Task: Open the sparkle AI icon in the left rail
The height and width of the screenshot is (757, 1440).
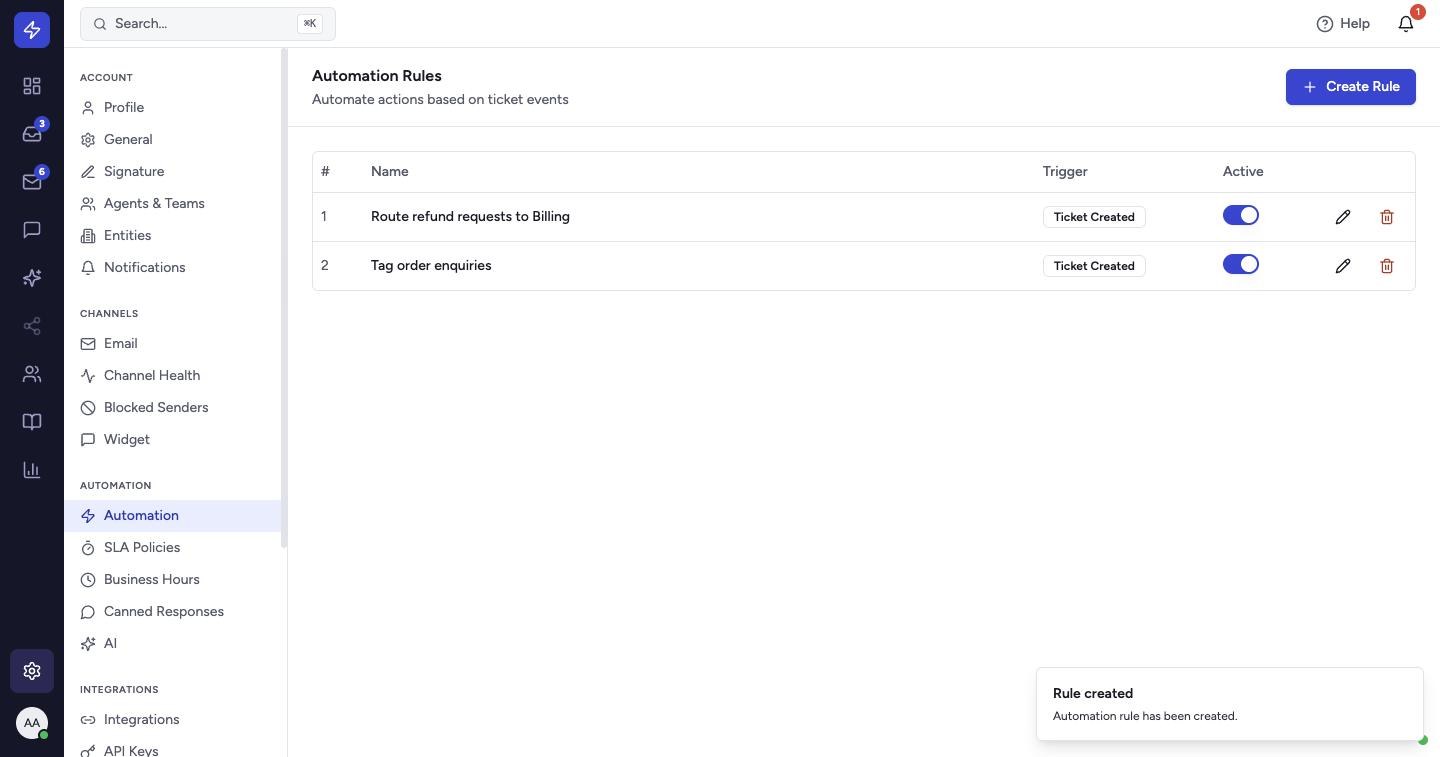Action: (32, 278)
